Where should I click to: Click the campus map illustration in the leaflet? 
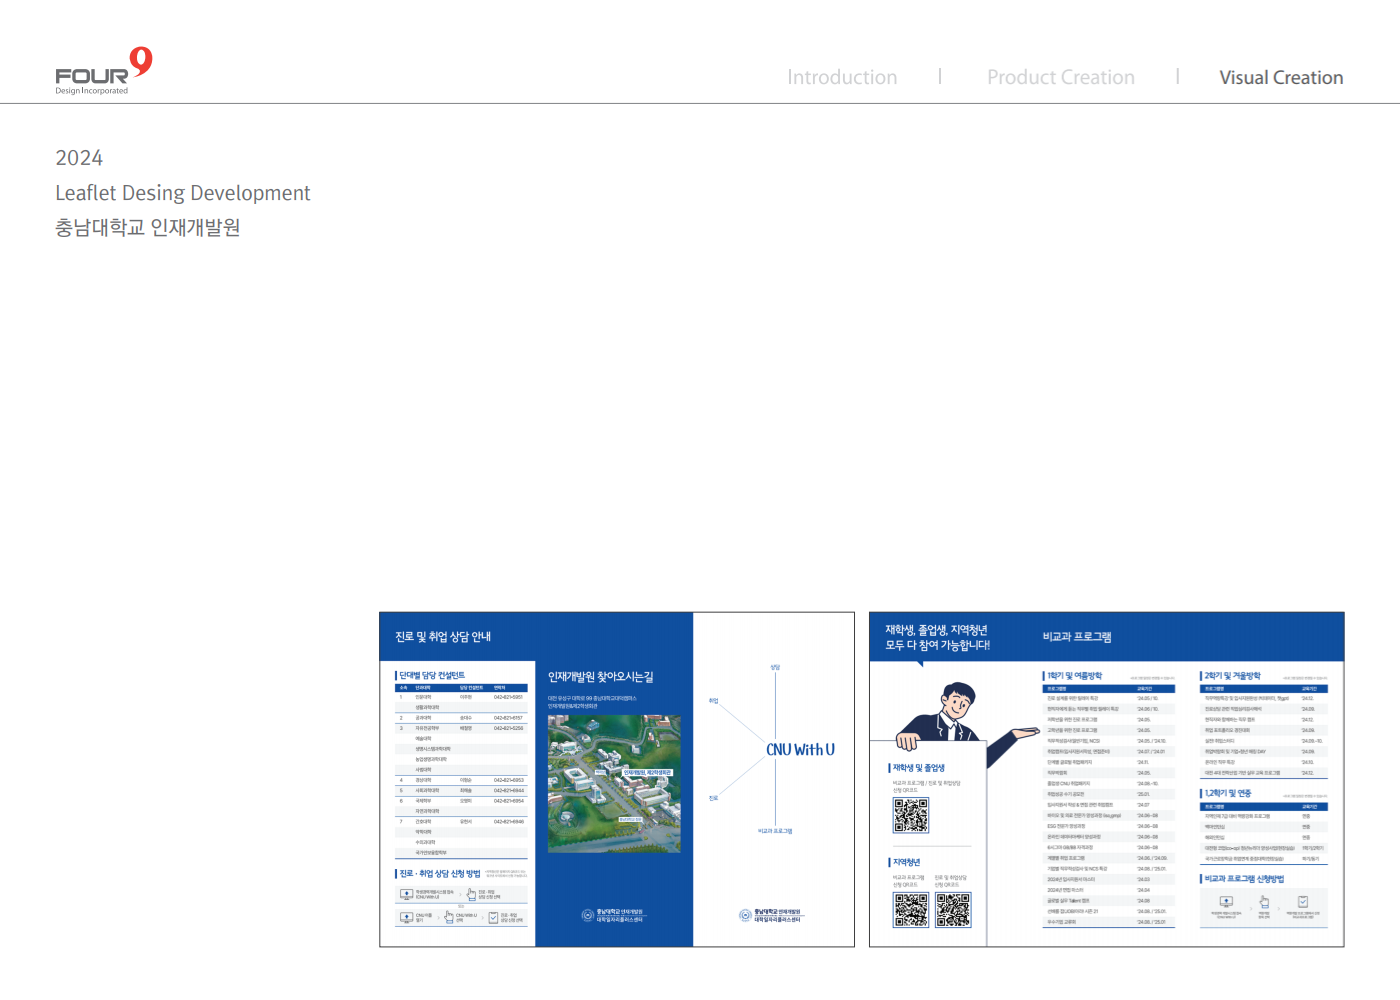[614, 783]
